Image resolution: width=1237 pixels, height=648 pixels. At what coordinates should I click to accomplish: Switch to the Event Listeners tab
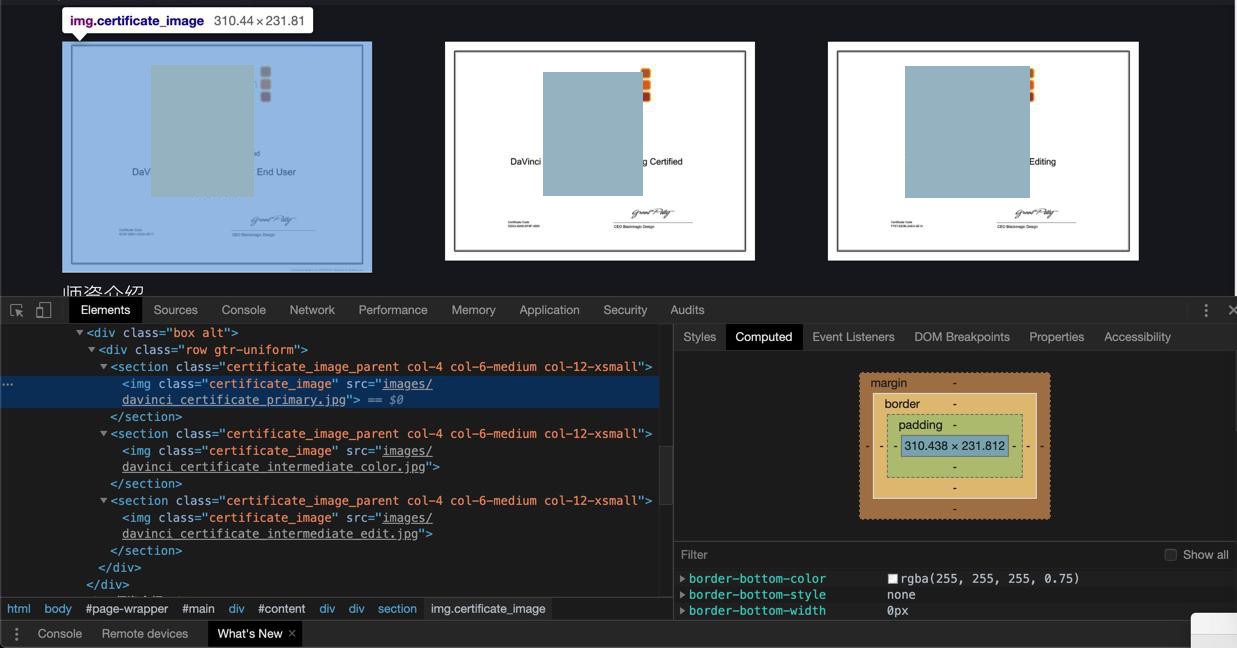(853, 337)
